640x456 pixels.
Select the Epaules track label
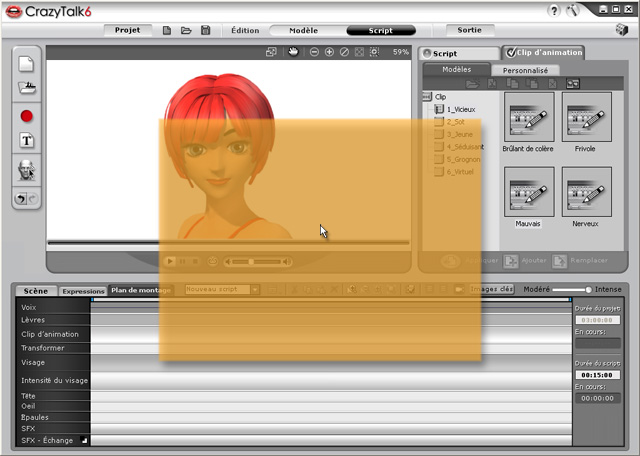pos(35,417)
